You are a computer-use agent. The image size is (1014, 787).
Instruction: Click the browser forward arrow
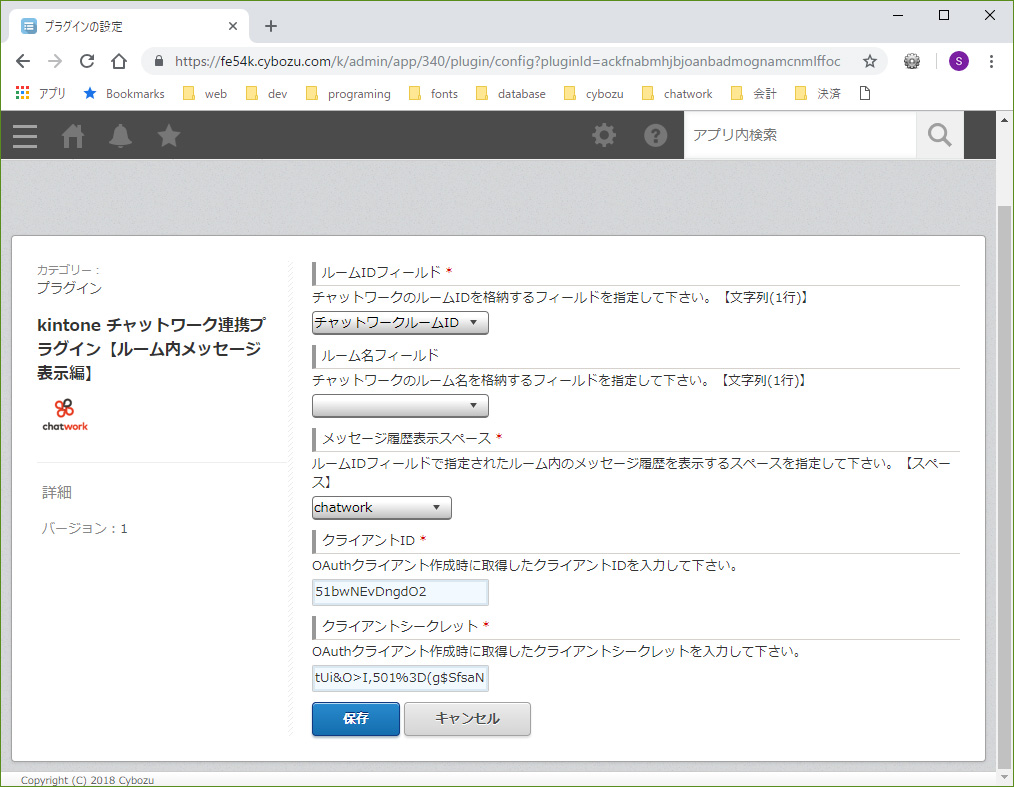tap(56, 61)
